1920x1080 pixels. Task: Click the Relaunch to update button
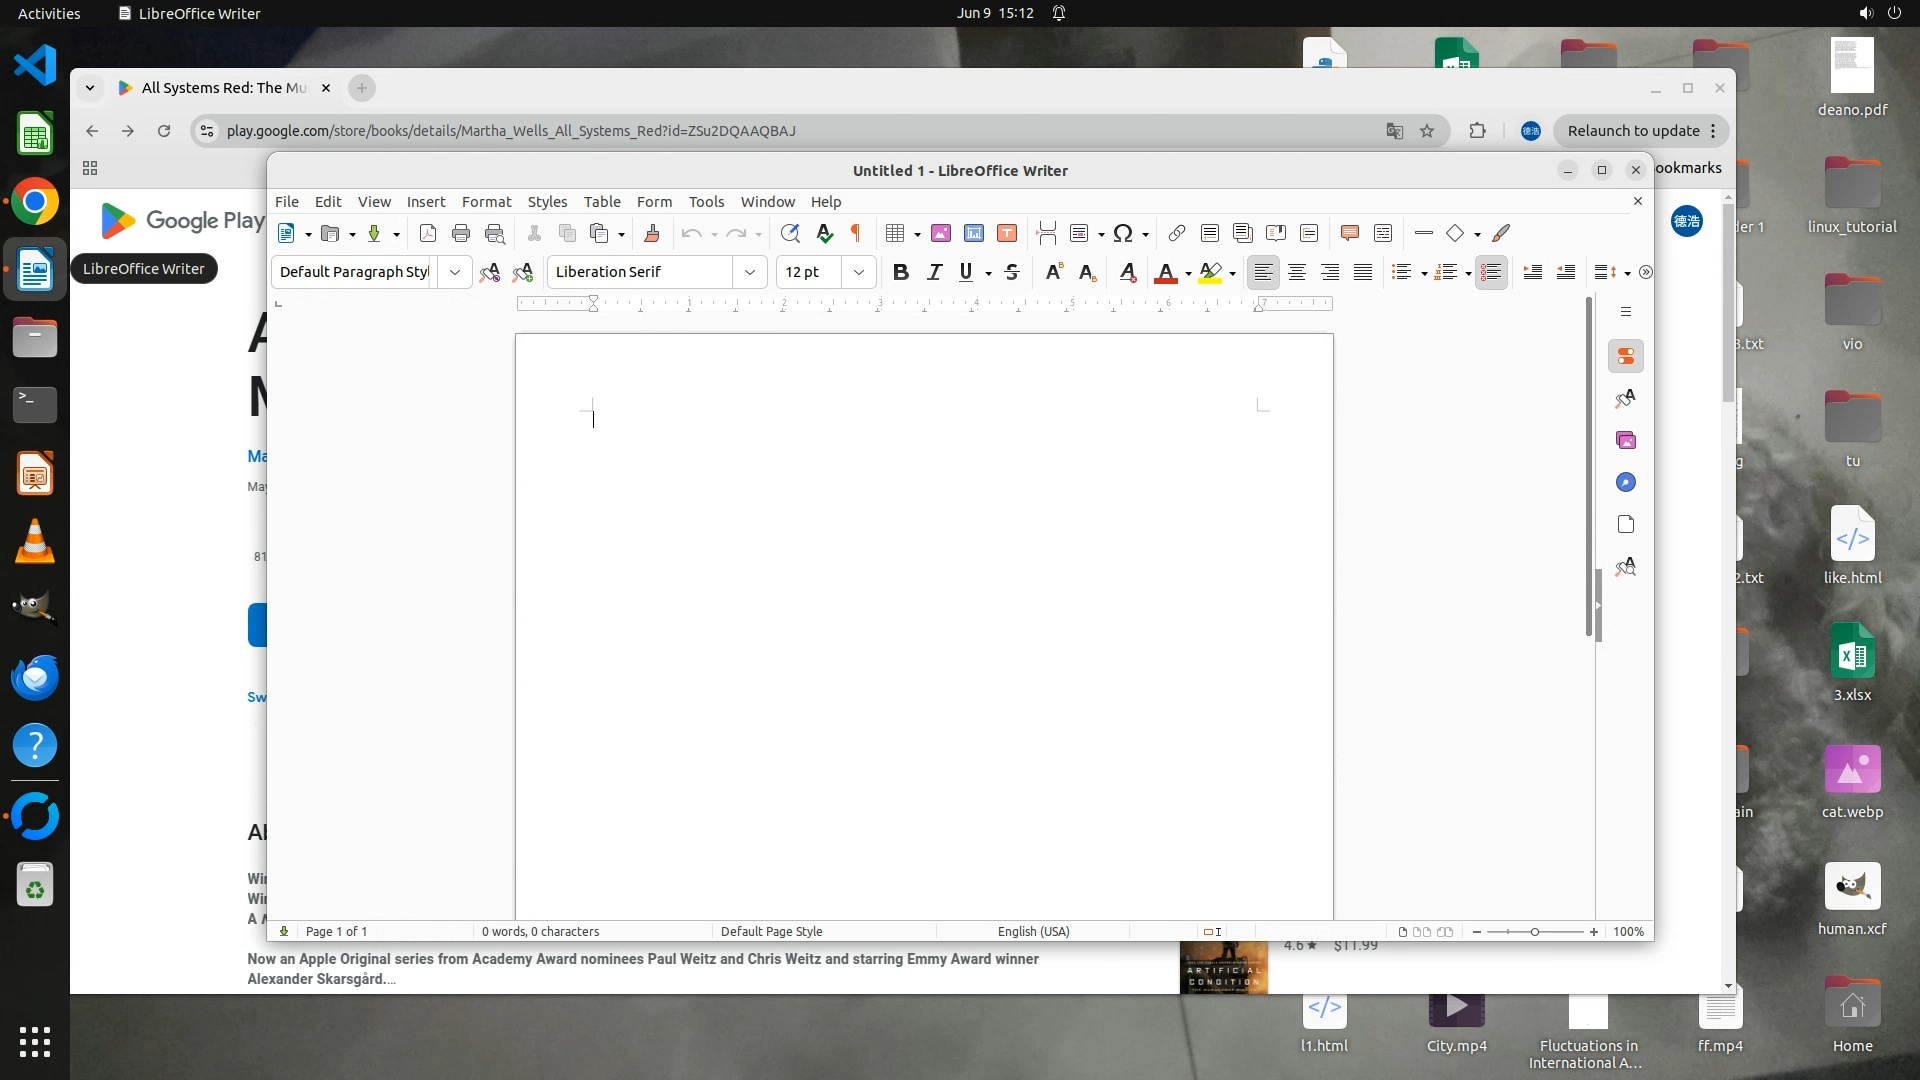click(1633, 131)
